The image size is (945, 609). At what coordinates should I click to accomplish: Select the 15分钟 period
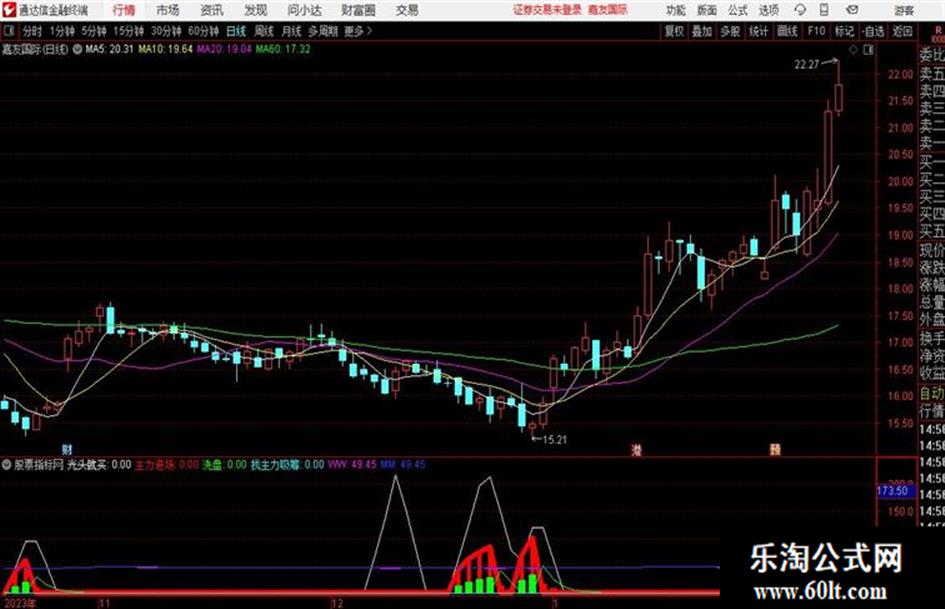[128, 31]
